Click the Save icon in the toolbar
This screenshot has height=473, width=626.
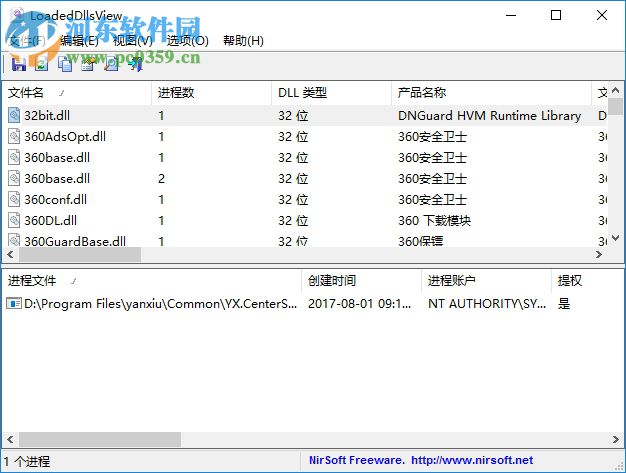pyautogui.click(x=18, y=64)
